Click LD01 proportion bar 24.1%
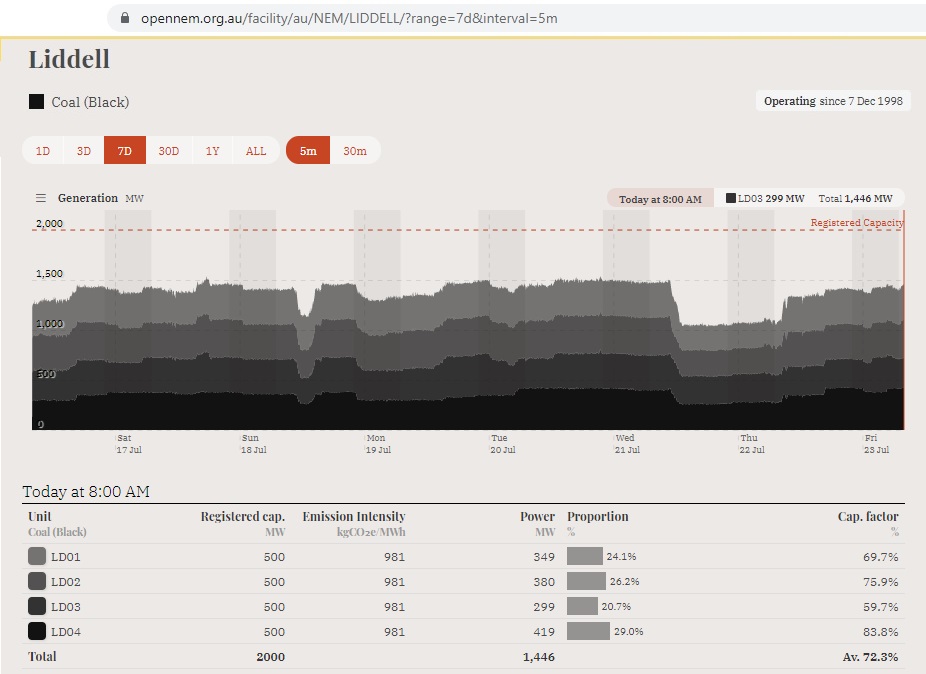Viewport: 926px width, 674px height. [585, 556]
